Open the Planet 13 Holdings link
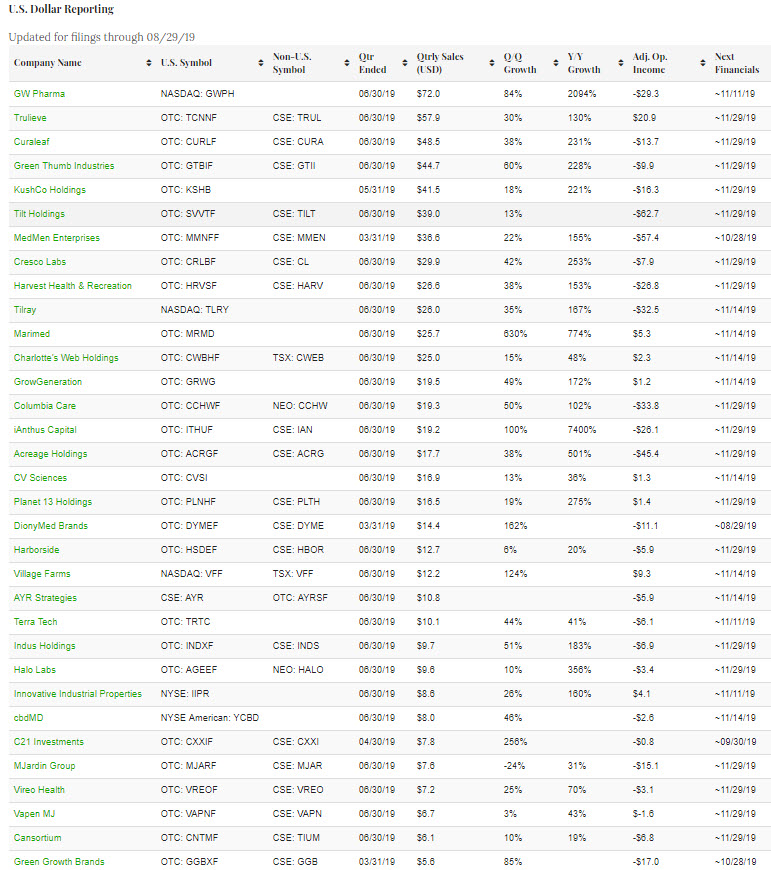Screen dimensions: 771x870 [54, 502]
